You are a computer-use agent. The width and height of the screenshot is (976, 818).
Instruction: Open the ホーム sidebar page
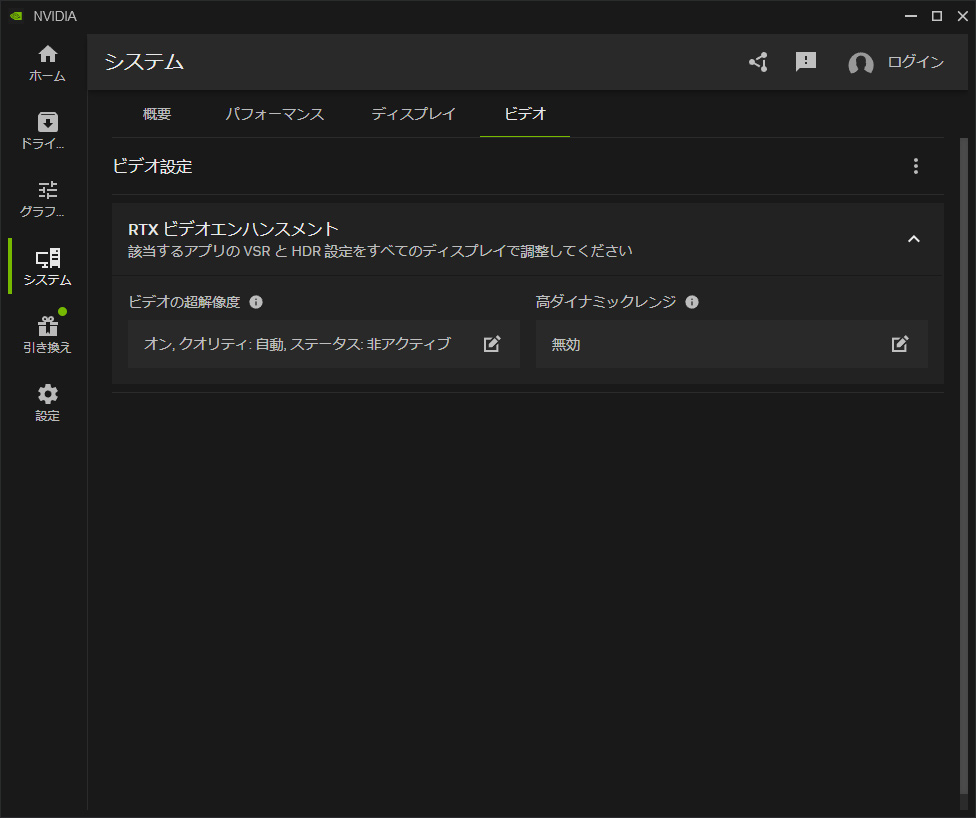pyautogui.click(x=47, y=63)
